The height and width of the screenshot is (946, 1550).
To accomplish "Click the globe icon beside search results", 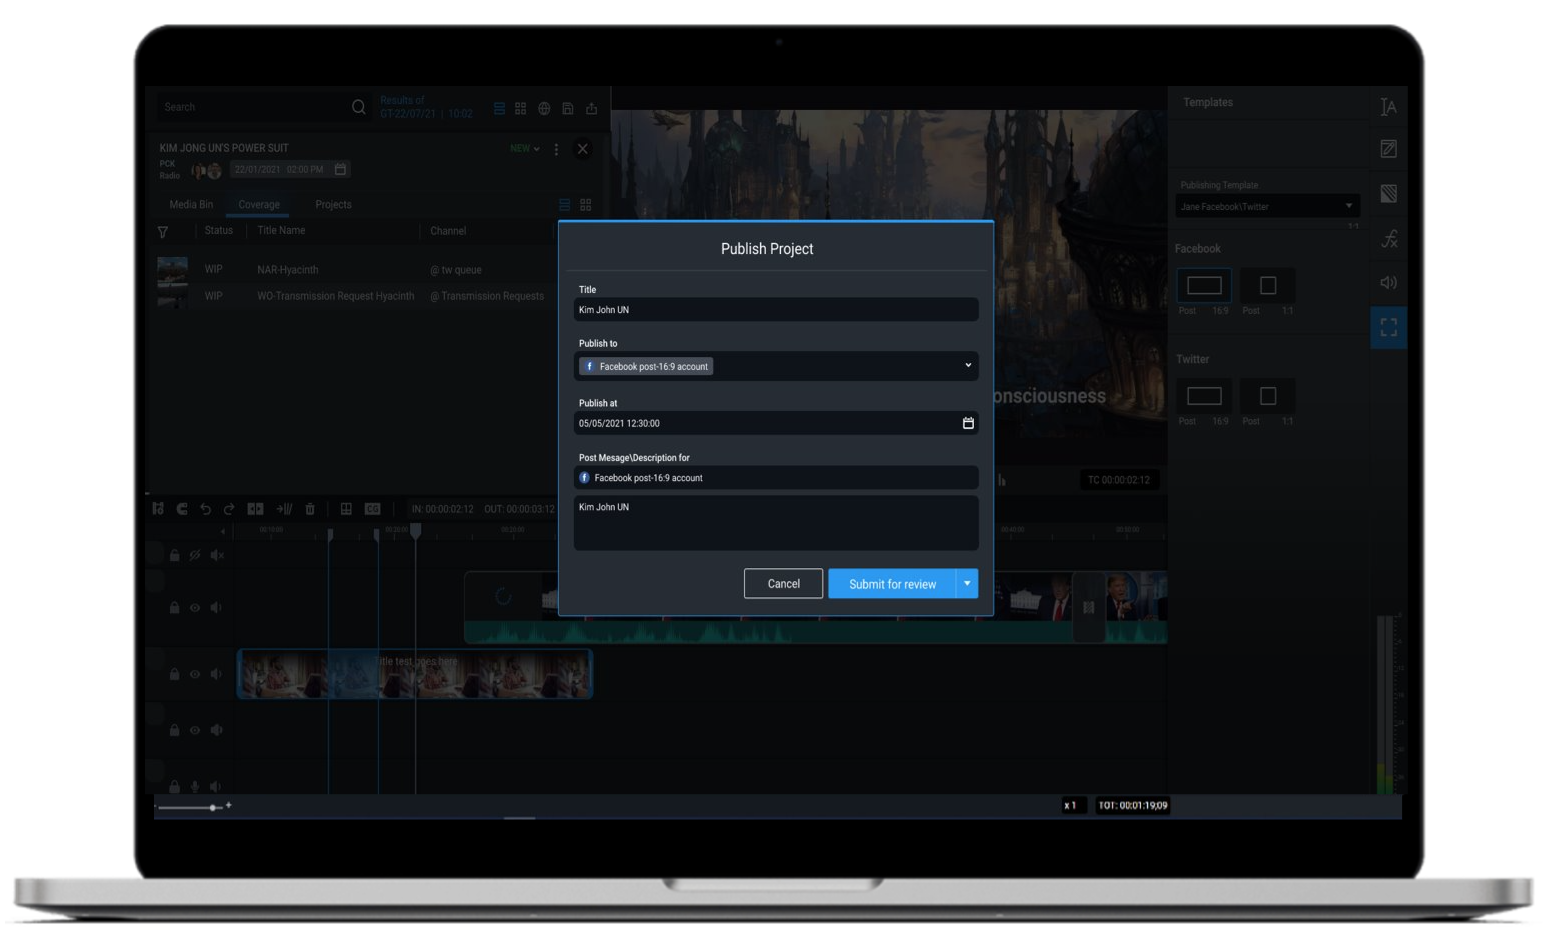I will [544, 108].
